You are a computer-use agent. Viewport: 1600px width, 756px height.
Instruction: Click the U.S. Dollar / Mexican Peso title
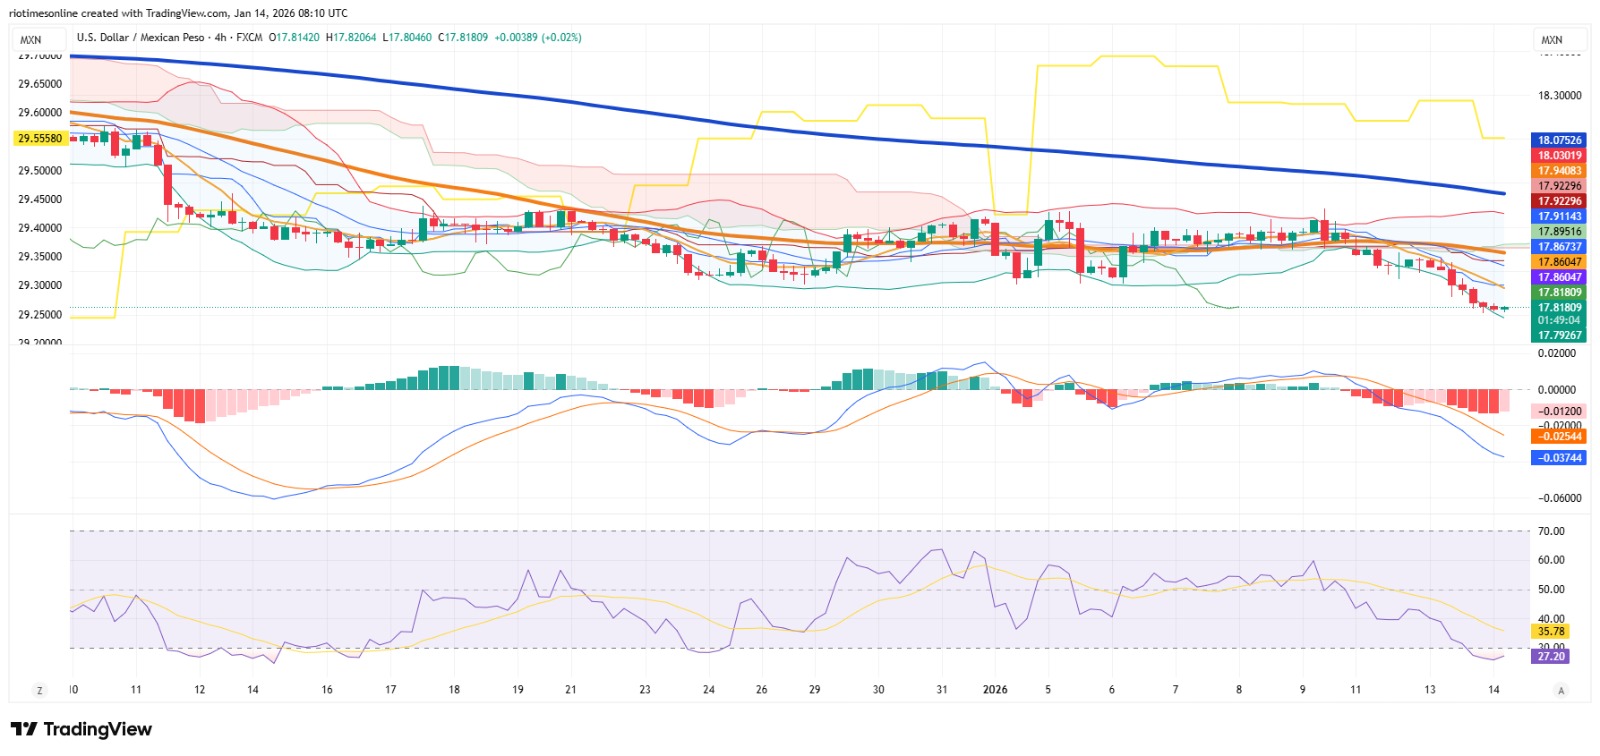pyautogui.click(x=140, y=37)
